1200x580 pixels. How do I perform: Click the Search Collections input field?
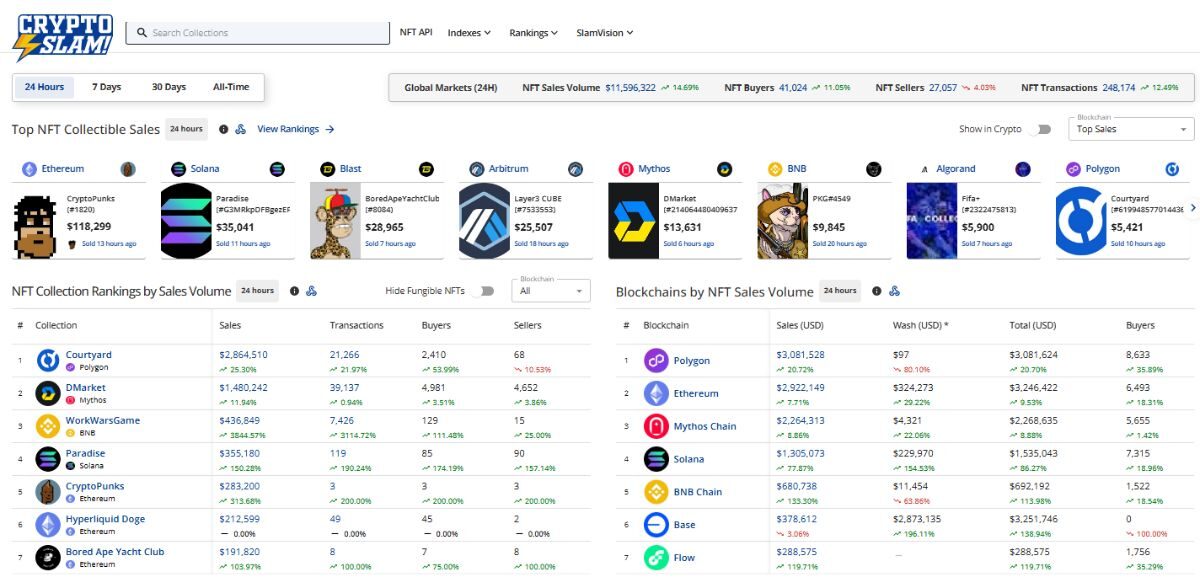coord(258,33)
